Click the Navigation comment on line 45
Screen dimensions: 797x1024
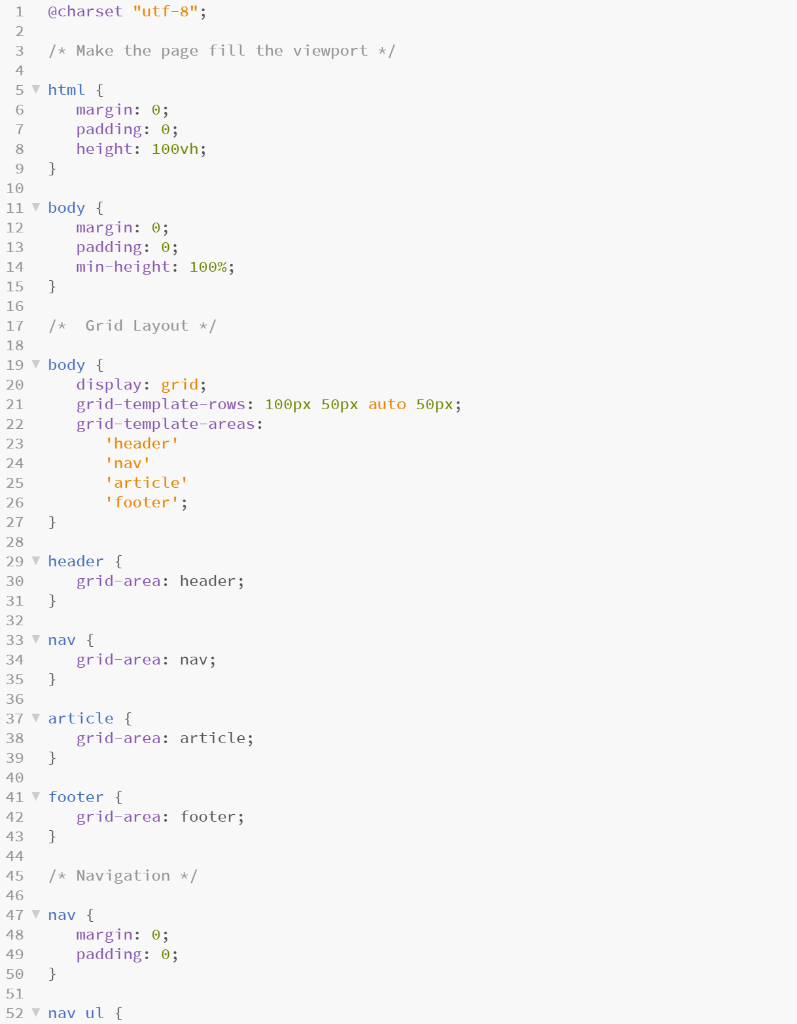123,876
